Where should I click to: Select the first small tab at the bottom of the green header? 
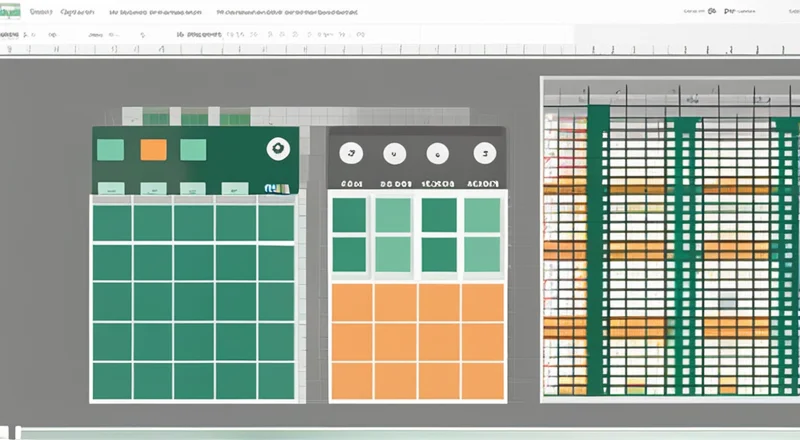click(111, 187)
